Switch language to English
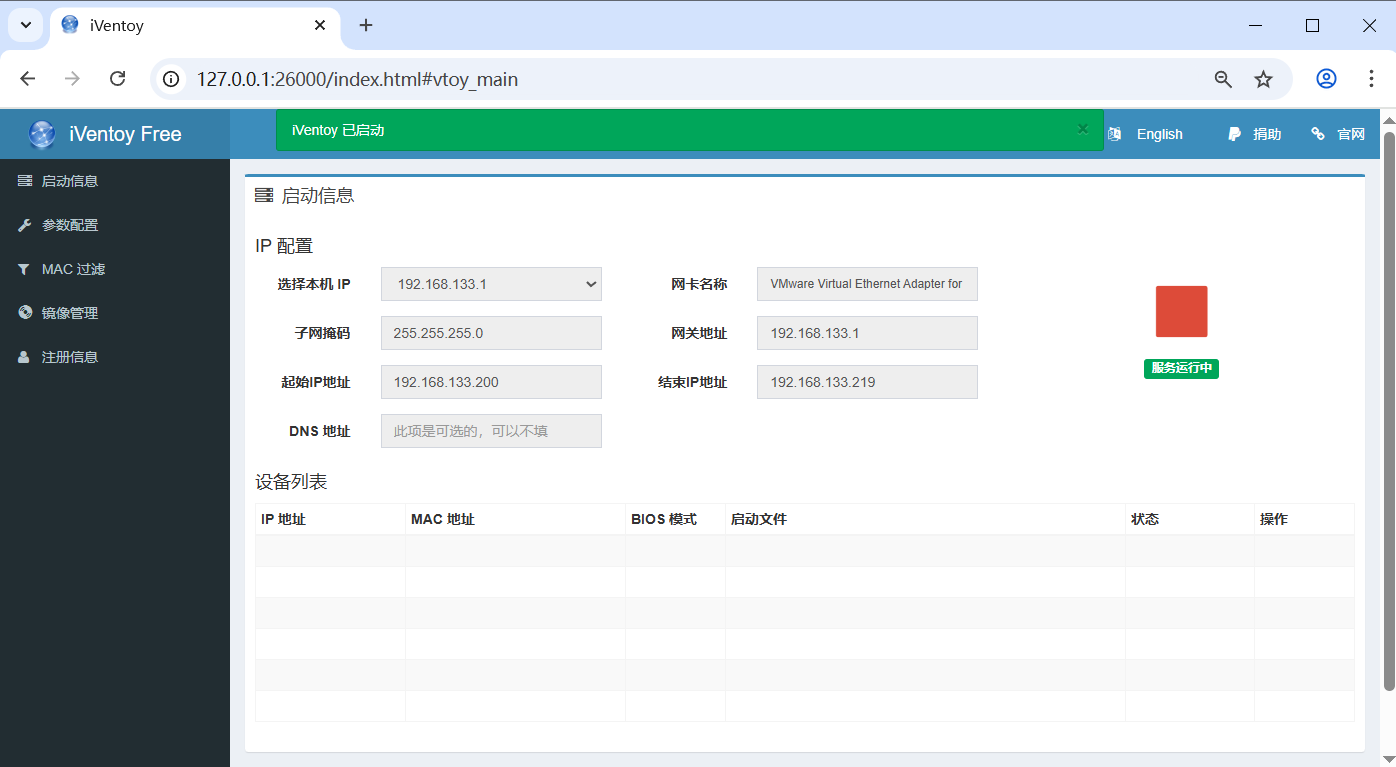The image size is (1396, 767). (x=1159, y=134)
